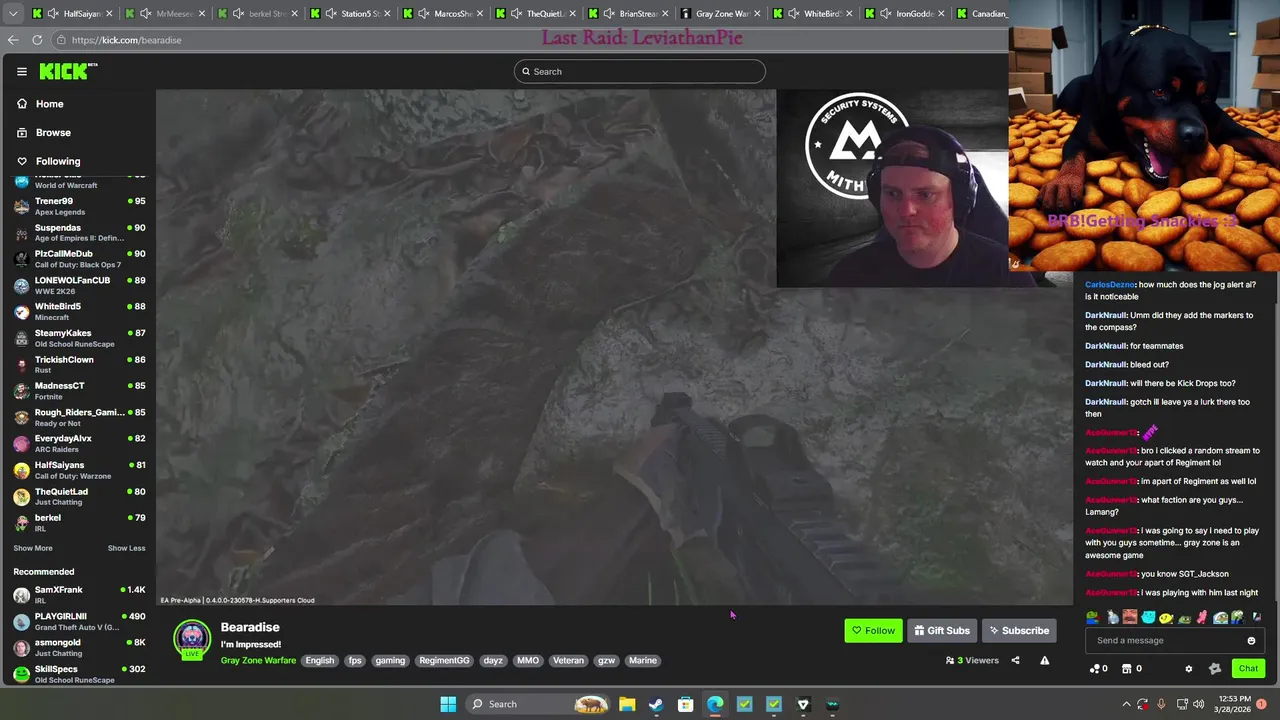Click the RegimentGG tag
This screenshot has width=1280, height=720.
click(444, 660)
